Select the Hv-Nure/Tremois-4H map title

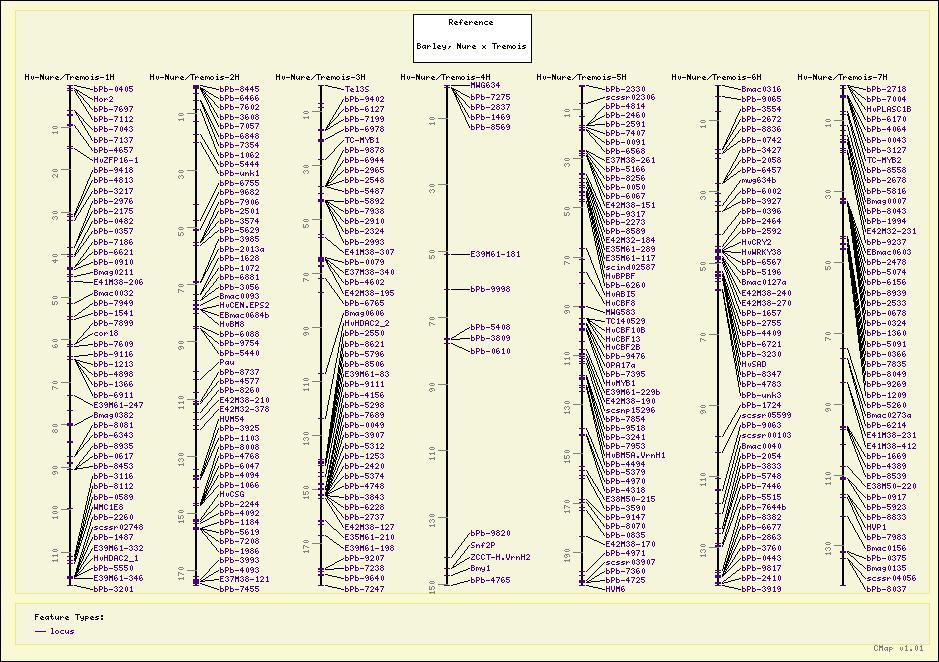(x=445, y=77)
